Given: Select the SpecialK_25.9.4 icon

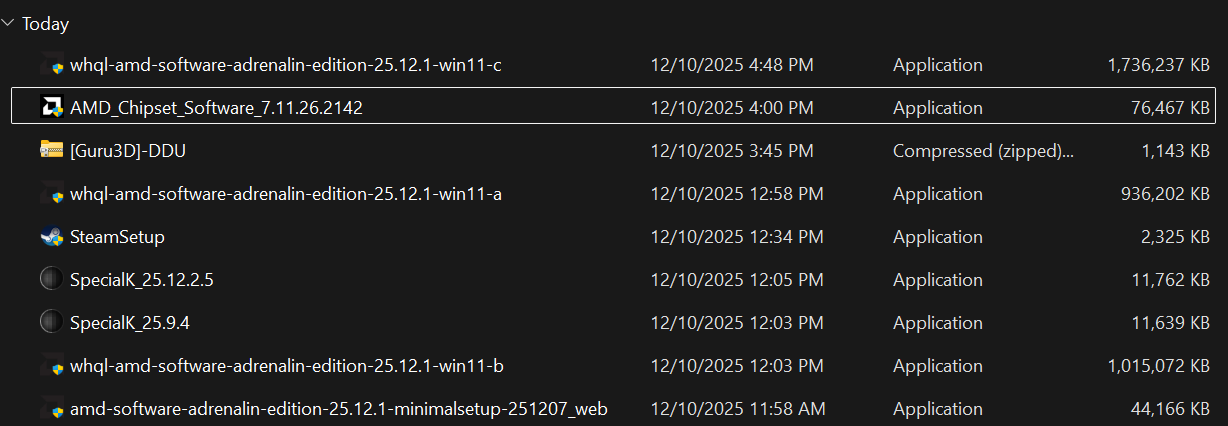Looking at the screenshot, I should coord(52,323).
